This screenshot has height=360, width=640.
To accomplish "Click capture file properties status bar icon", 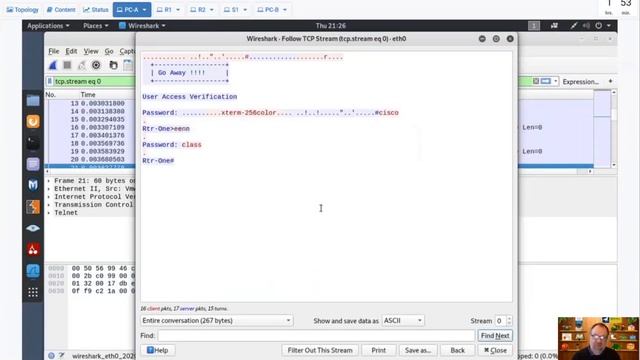I will [x=62, y=356].
